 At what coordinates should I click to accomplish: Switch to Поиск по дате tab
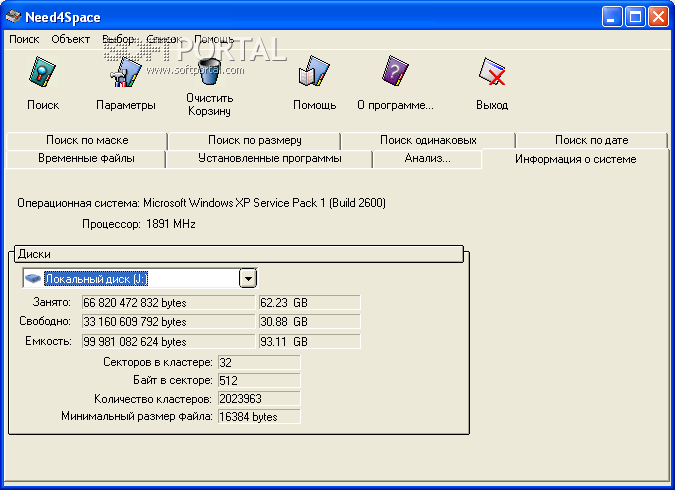[x=591, y=140]
